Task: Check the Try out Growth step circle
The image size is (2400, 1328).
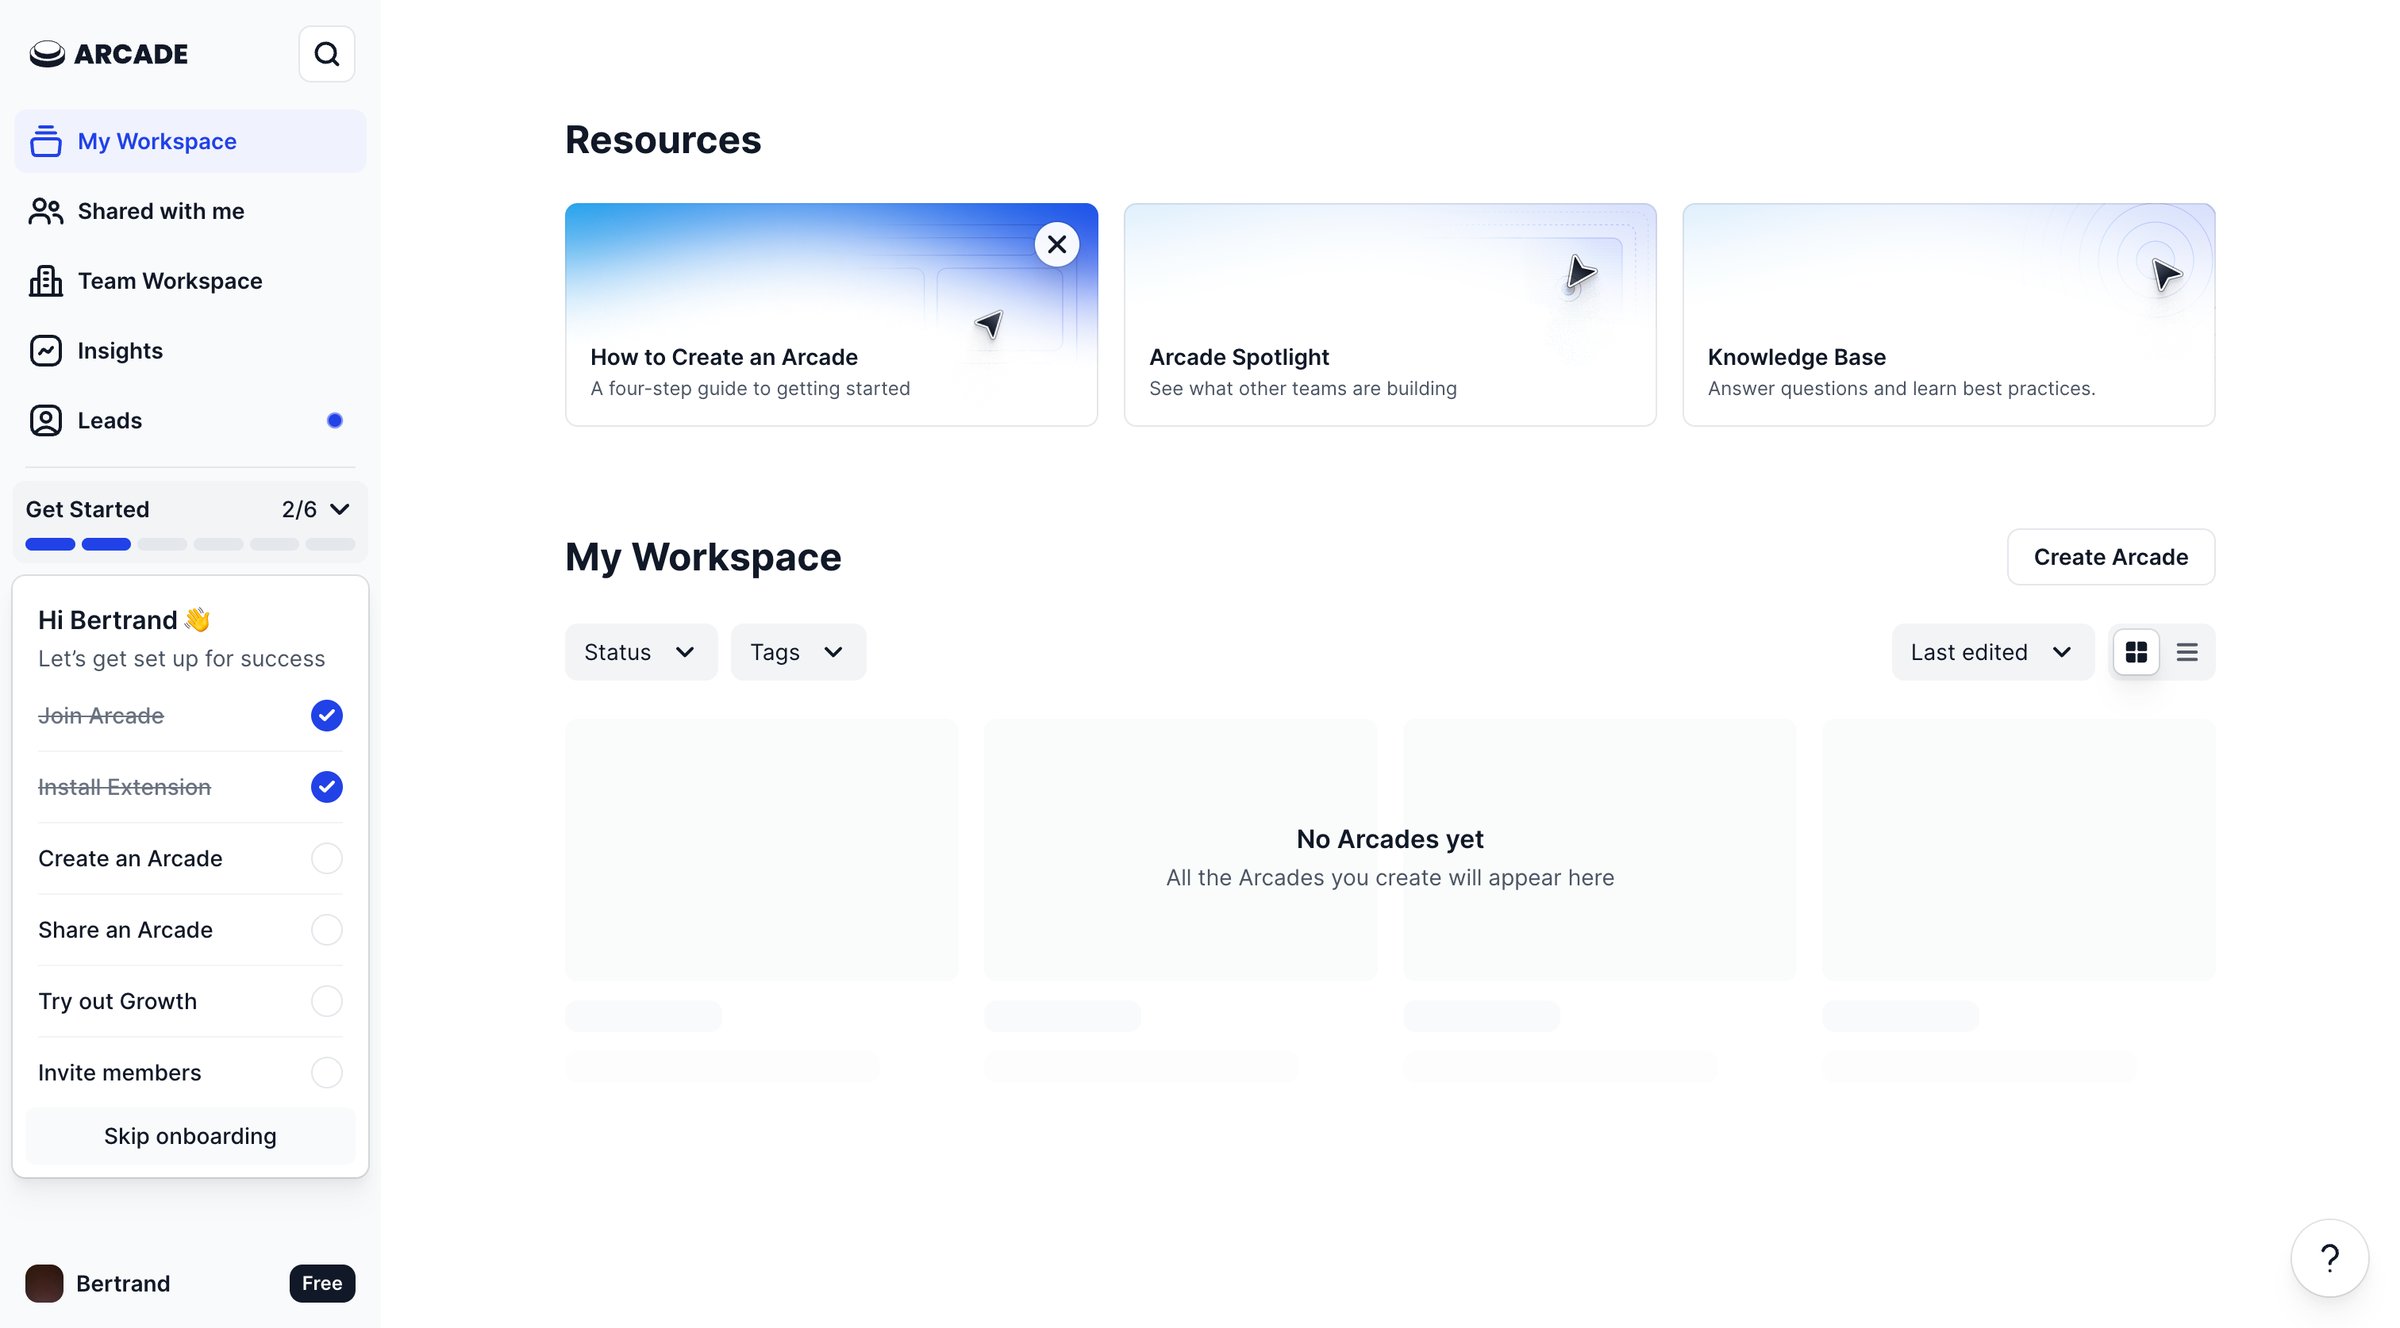Action: coord(327,1001)
